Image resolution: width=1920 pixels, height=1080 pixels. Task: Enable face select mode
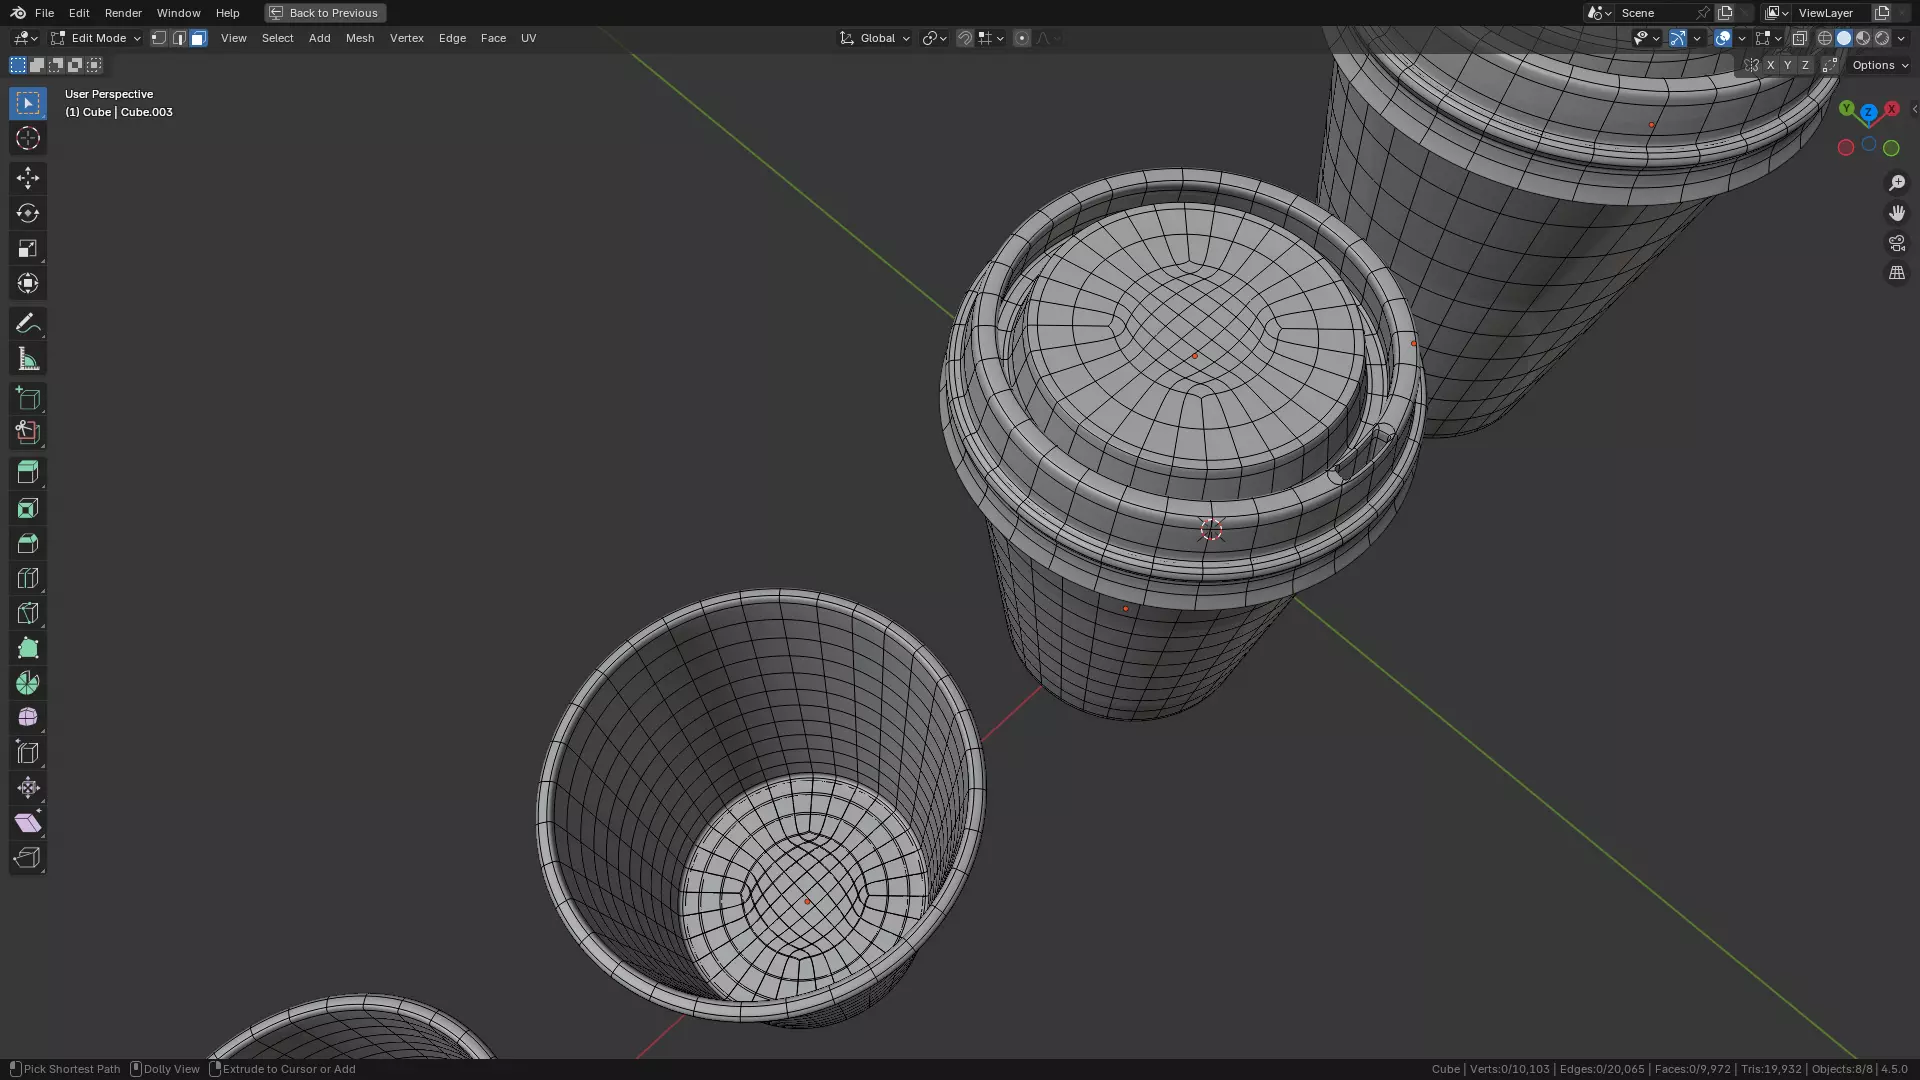coord(198,38)
